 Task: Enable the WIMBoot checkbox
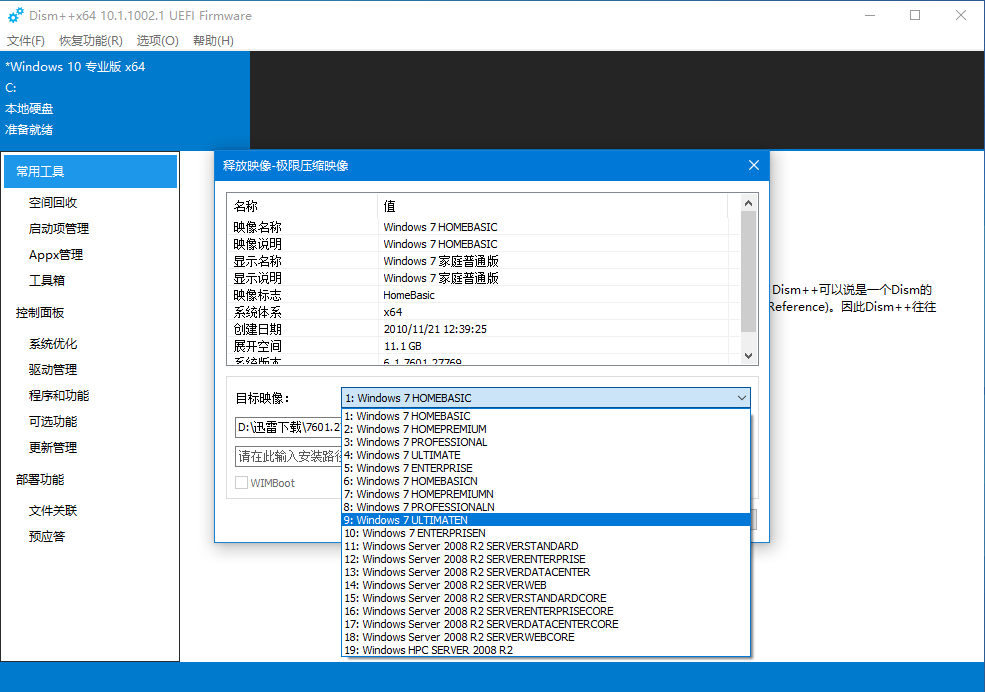click(x=241, y=483)
